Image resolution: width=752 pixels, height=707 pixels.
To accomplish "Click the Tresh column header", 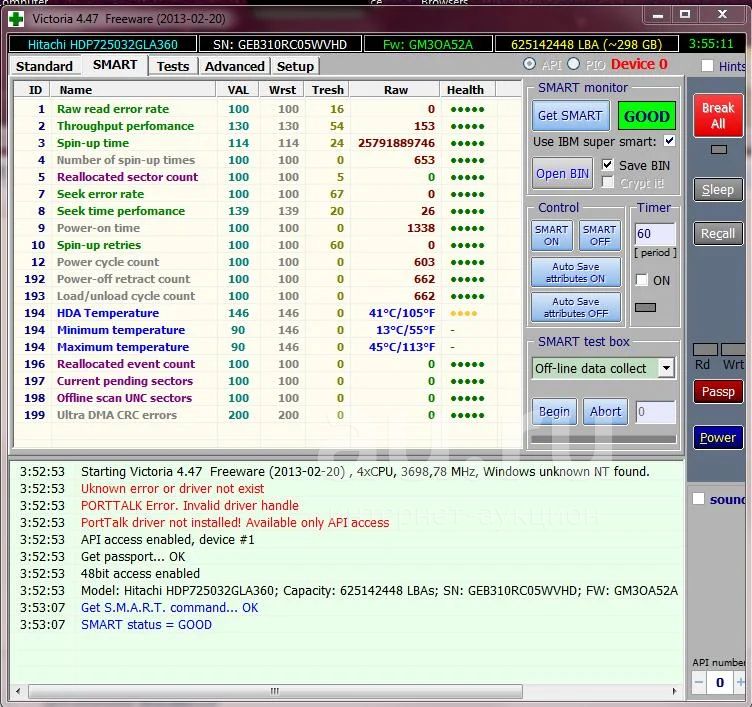I will coord(328,90).
